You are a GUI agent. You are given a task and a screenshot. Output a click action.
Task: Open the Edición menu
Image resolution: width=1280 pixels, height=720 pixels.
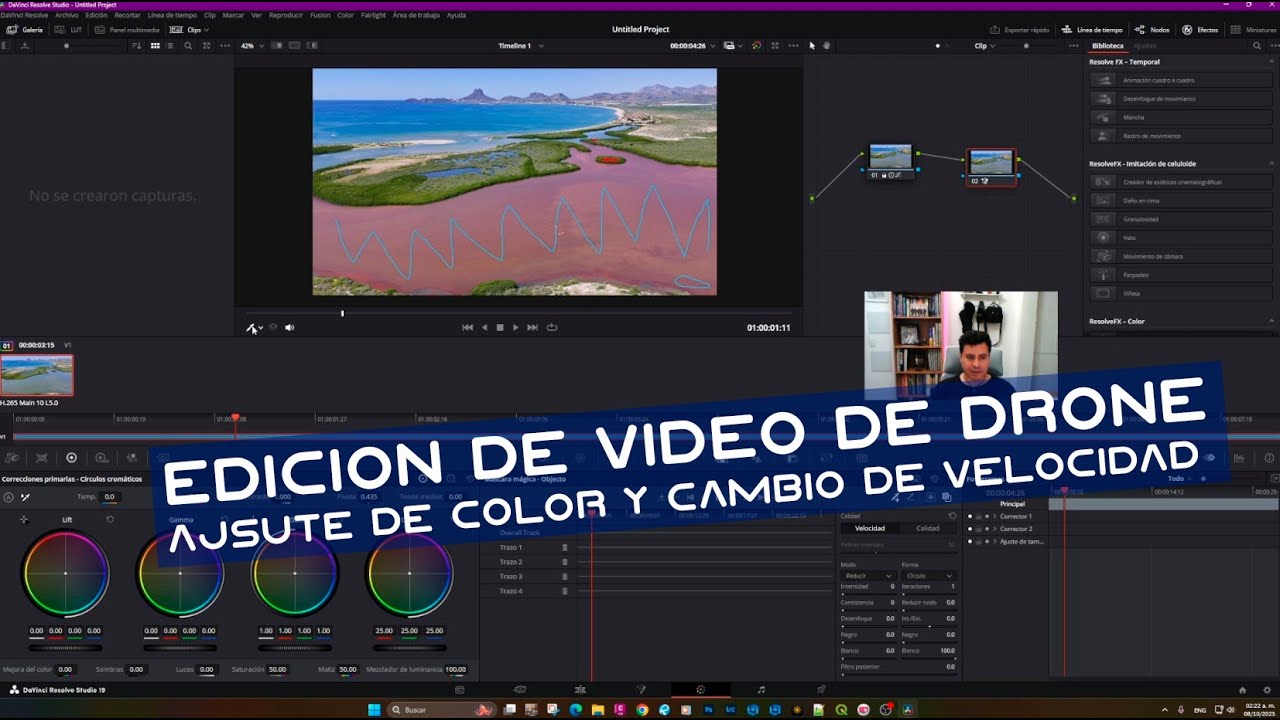point(96,16)
